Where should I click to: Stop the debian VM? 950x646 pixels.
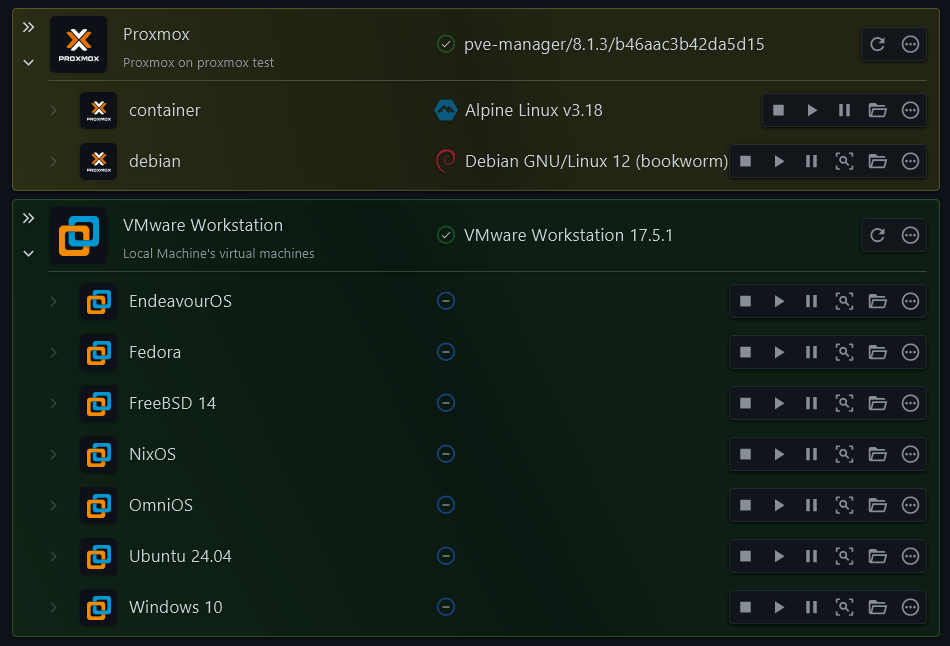746,161
